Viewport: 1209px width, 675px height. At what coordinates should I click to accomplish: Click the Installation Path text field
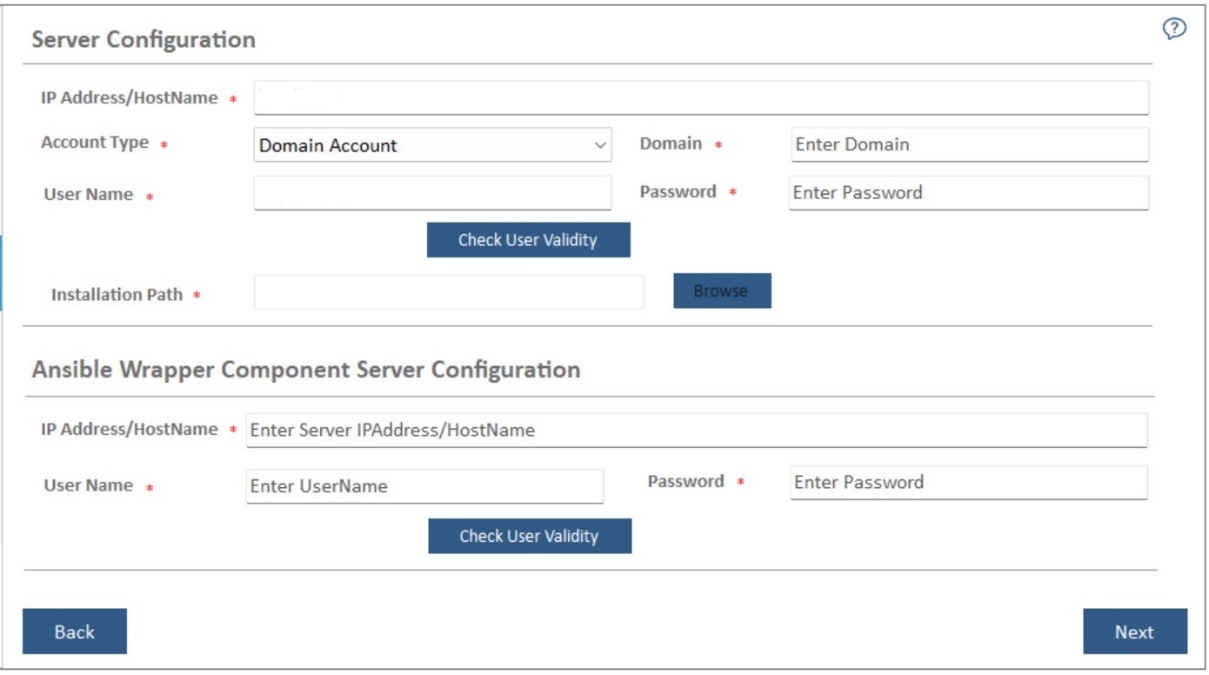449,292
